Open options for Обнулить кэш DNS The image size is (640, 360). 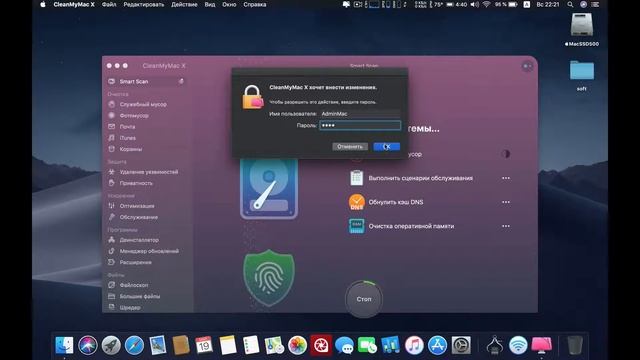506,202
